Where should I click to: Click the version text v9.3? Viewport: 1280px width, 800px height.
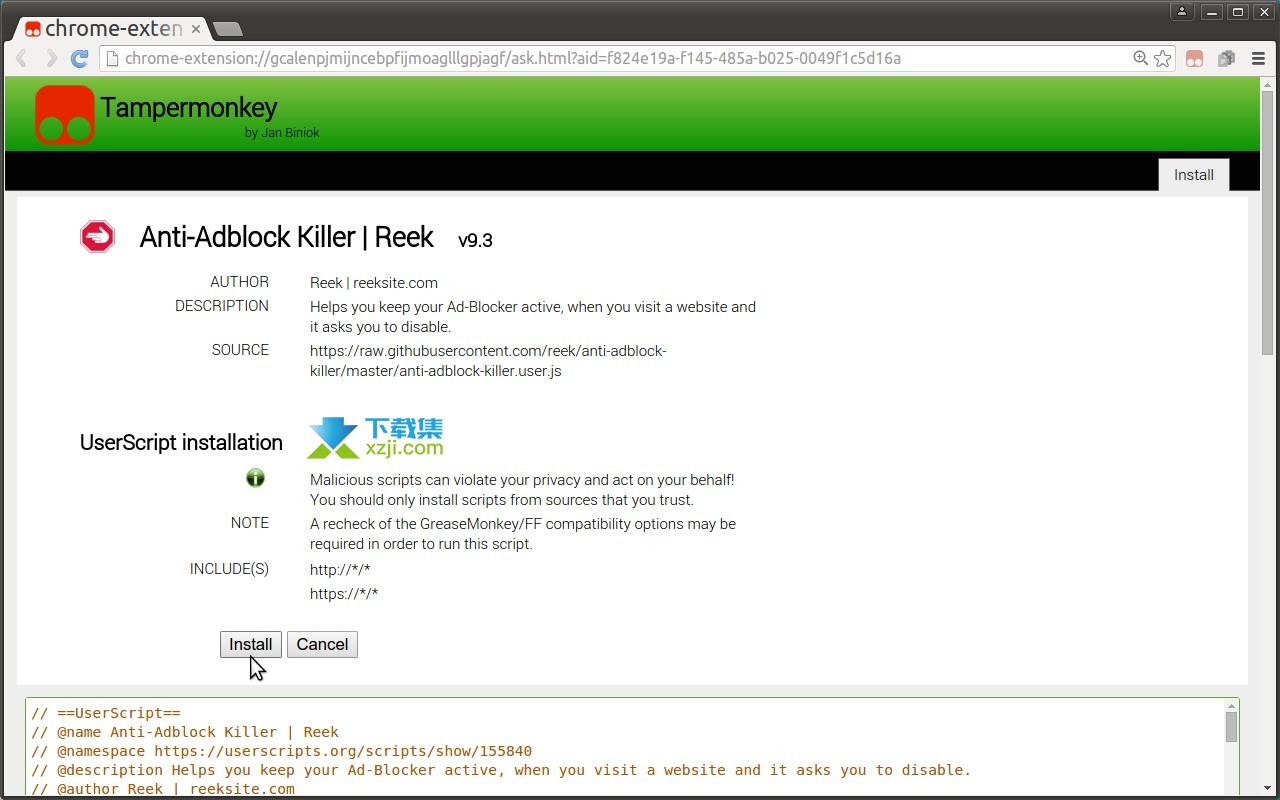click(475, 240)
